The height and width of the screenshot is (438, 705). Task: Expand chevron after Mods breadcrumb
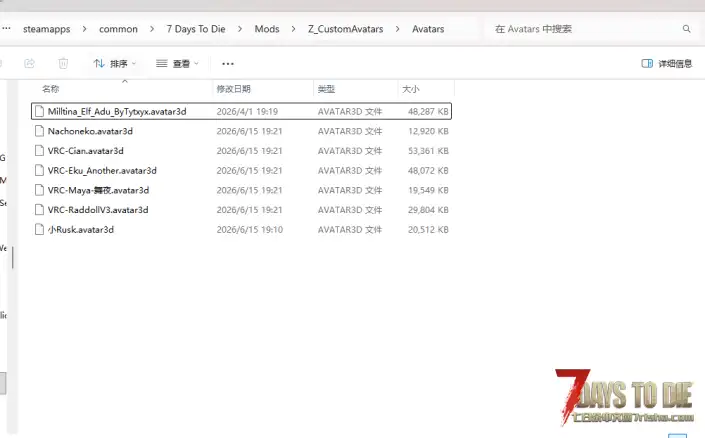[293, 29]
